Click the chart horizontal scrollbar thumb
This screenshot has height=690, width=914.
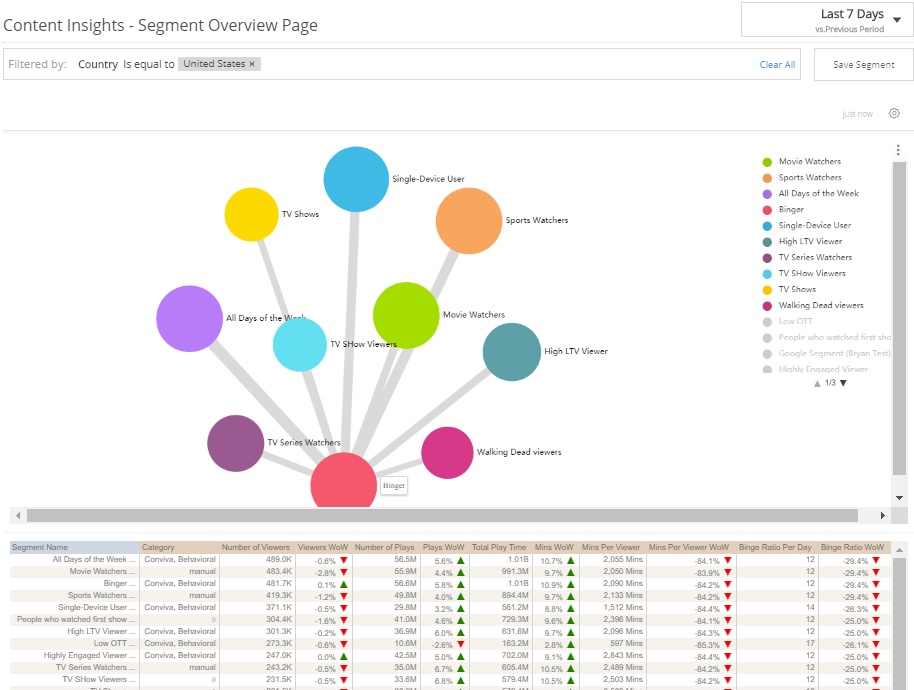tap(442, 515)
